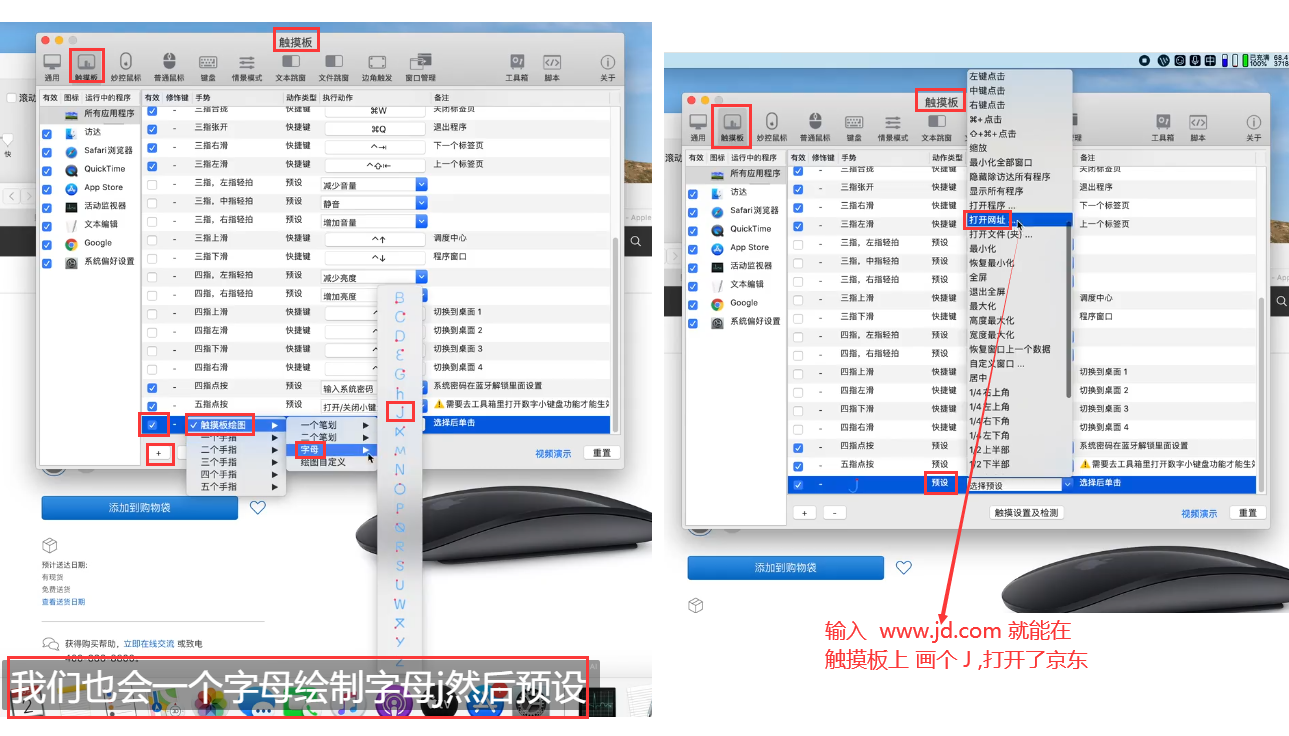Open 键盘 settings in the right window

(x=854, y=127)
